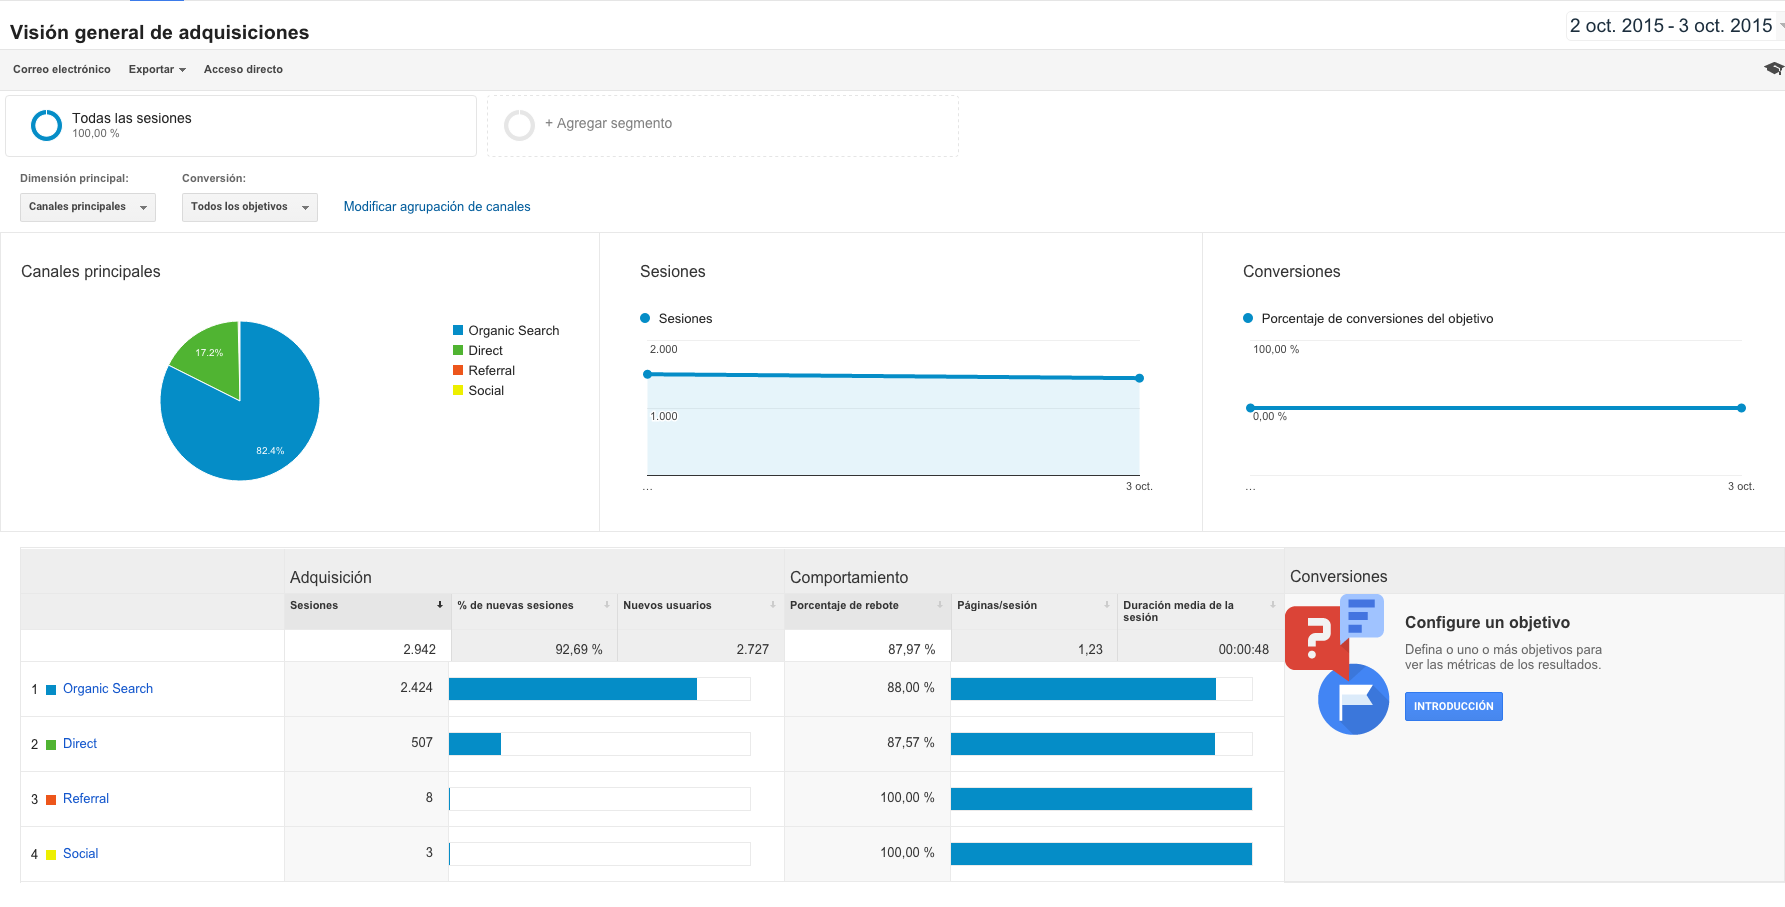Click the green swatch in the Direct row
This screenshot has height=907, width=1785.
51,745
